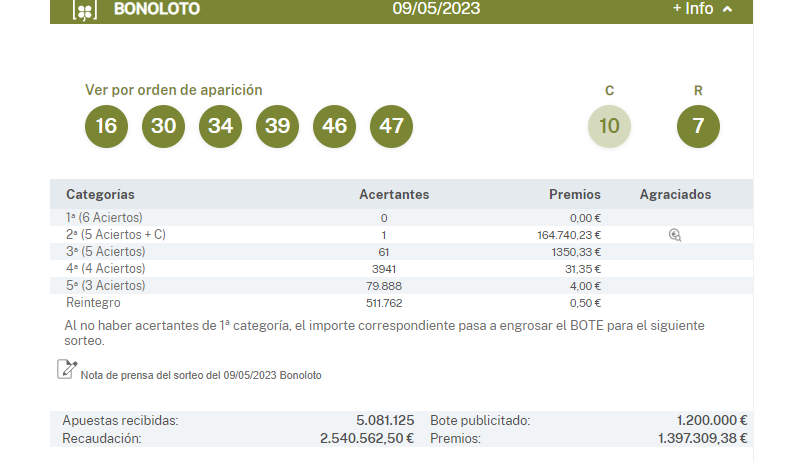Viewport: 800px width, 462px height.
Task: Select 'Ver por orden de aparición' link
Action: 173,90
